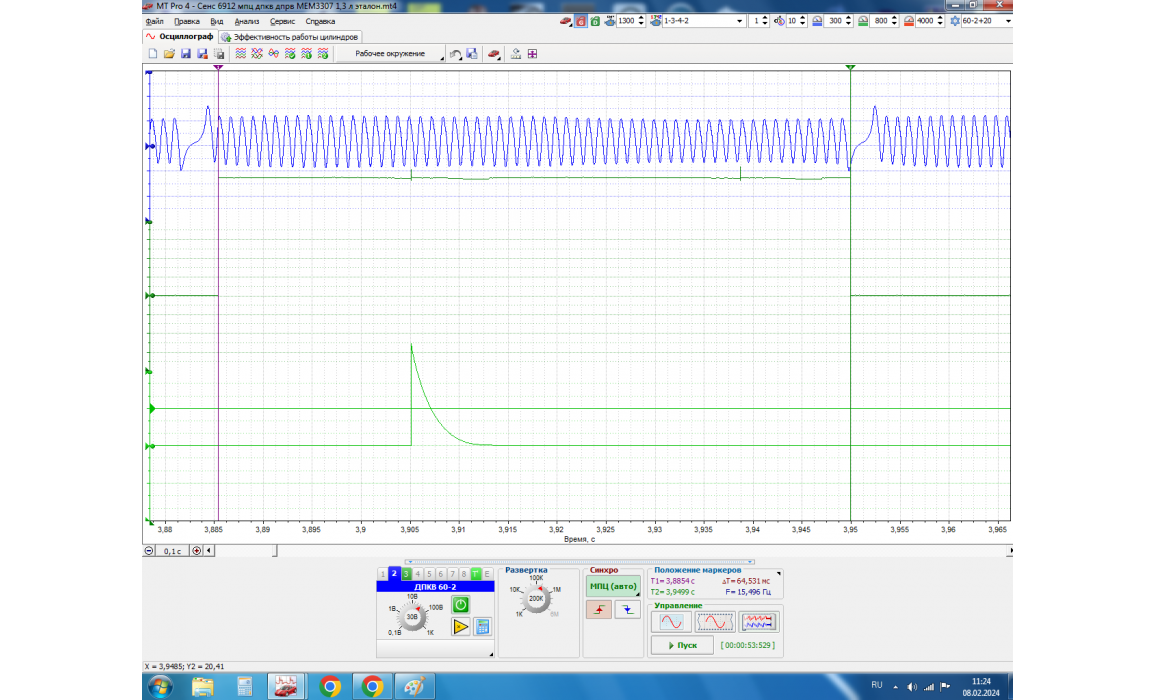Switch to Эффективность работы цилиндров tab
The width and height of the screenshot is (1156, 700).
pos(289,37)
